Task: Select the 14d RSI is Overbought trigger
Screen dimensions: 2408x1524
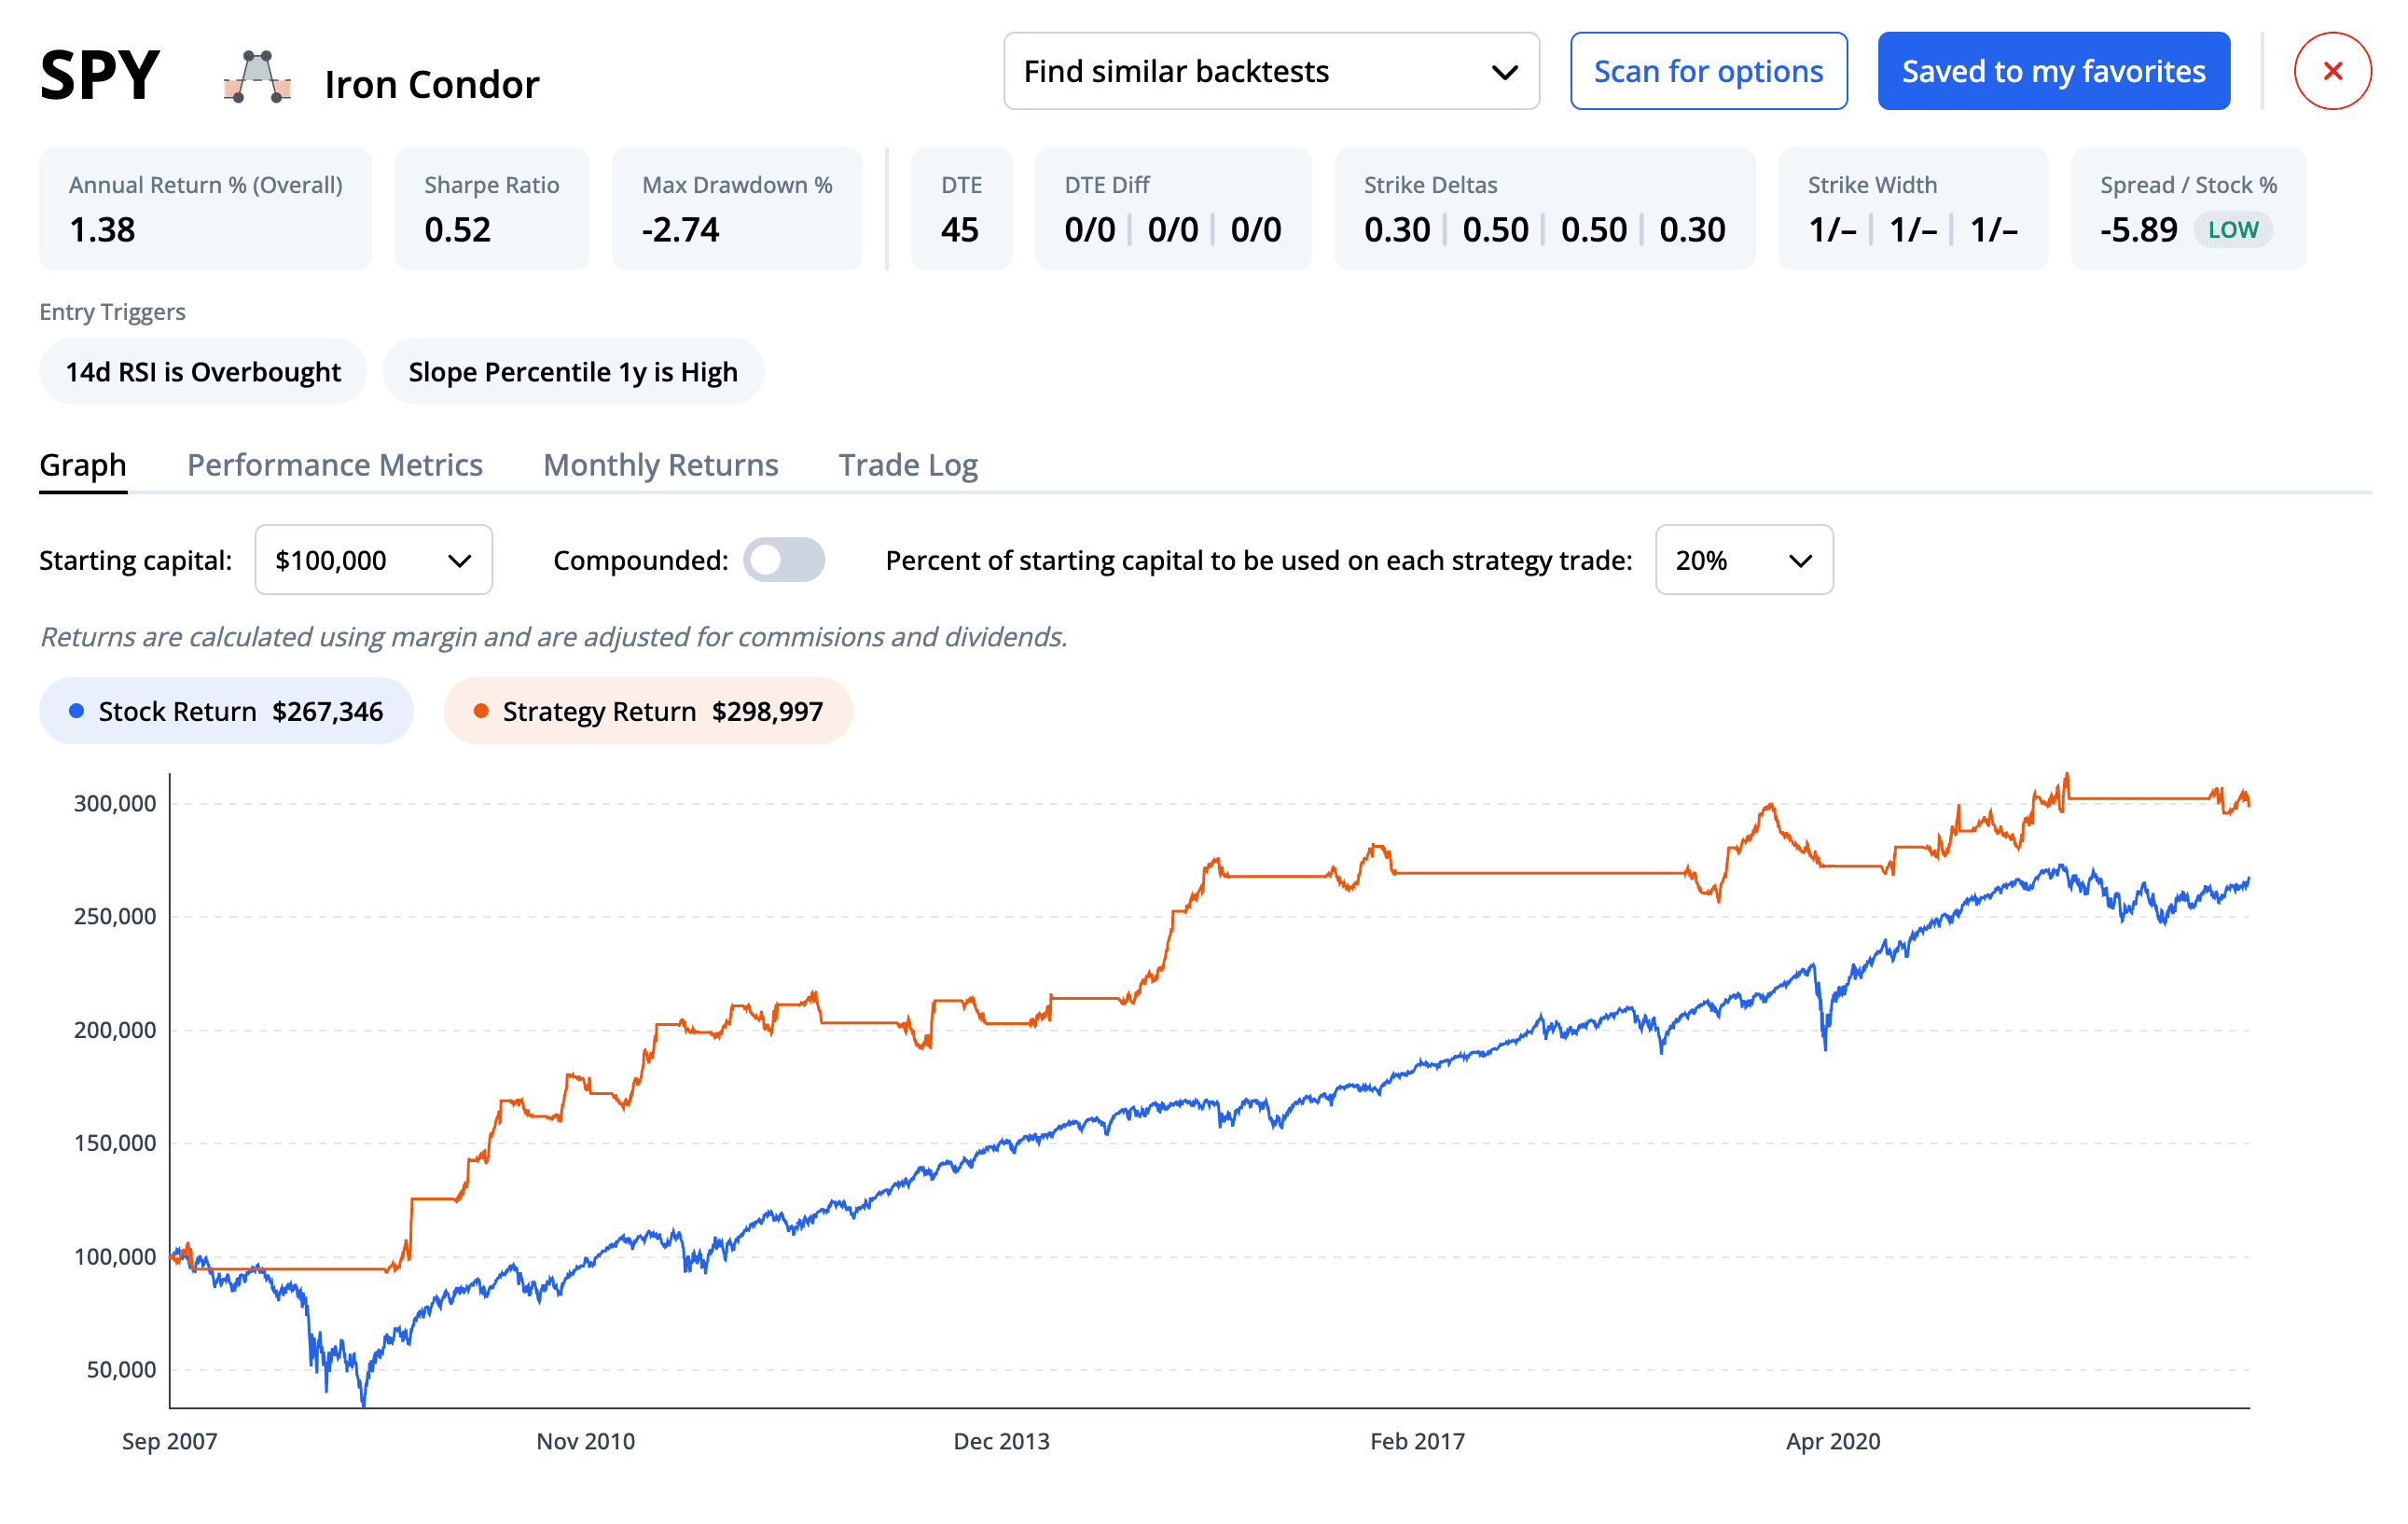Action: [202, 371]
